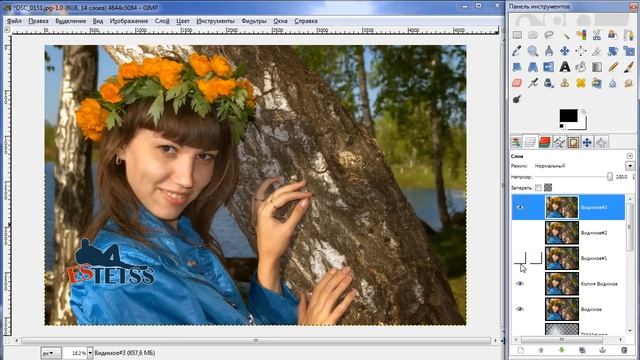Select the Shear tool

(x=517, y=67)
